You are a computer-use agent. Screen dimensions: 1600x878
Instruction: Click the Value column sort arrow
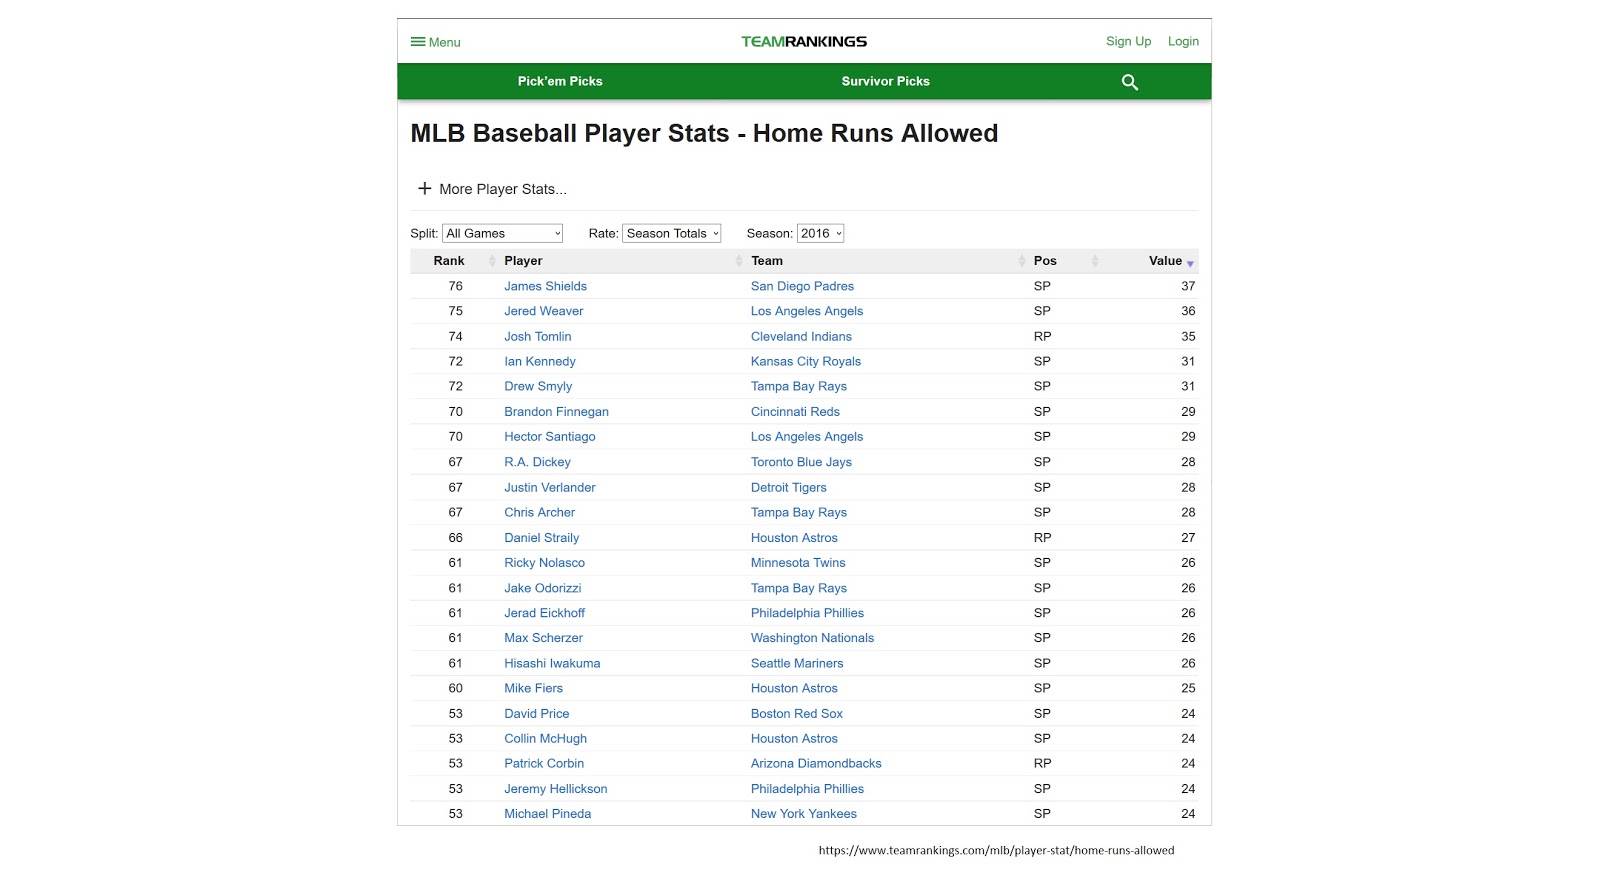pyautogui.click(x=1191, y=262)
